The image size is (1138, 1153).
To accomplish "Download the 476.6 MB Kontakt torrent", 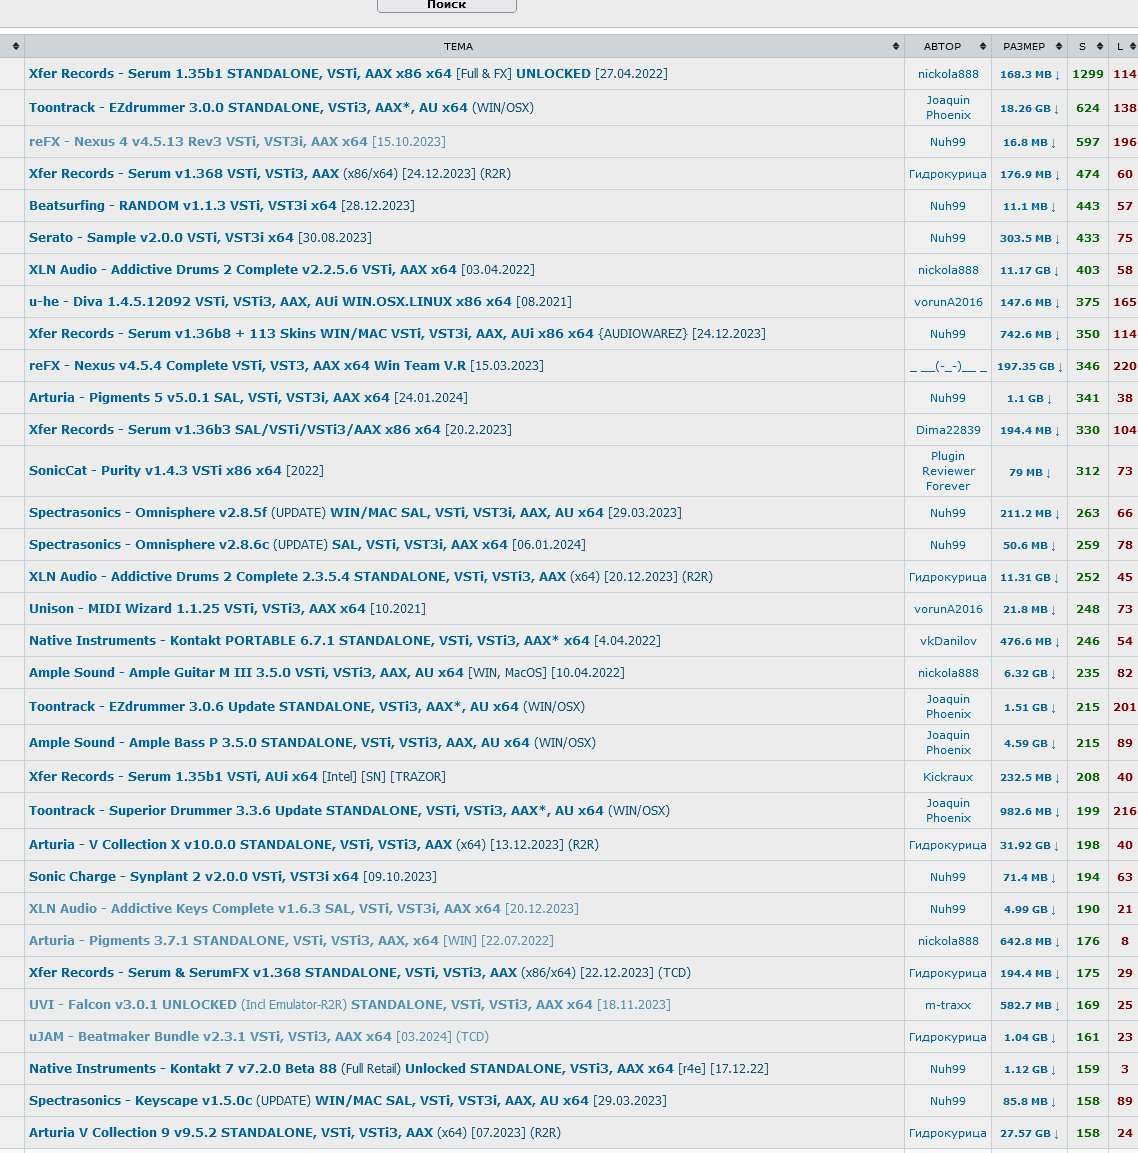I will pos(1029,641).
